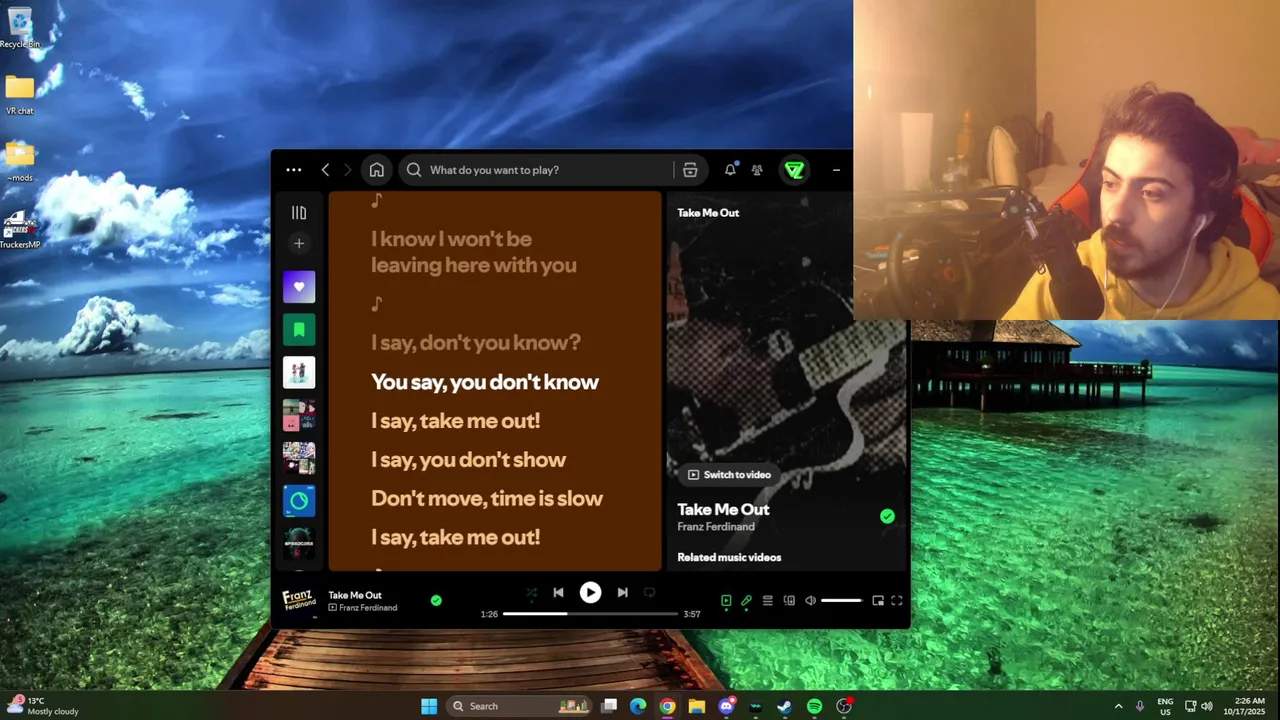Seek on the song progress bar
Image resolution: width=1280 pixels, height=720 pixels.
(590, 614)
